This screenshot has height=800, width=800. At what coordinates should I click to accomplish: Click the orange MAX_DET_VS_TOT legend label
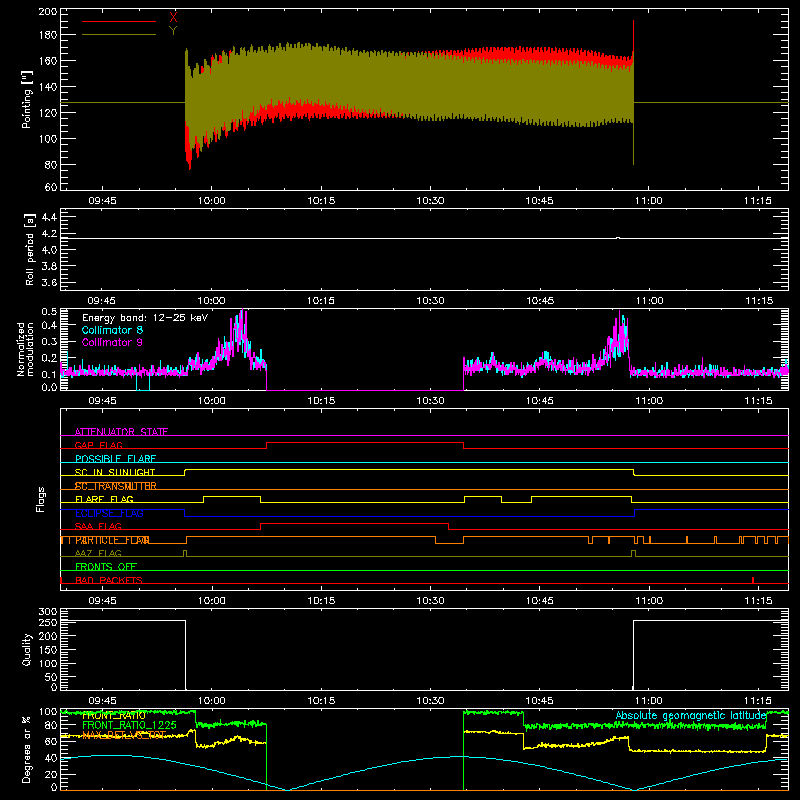coord(124,735)
